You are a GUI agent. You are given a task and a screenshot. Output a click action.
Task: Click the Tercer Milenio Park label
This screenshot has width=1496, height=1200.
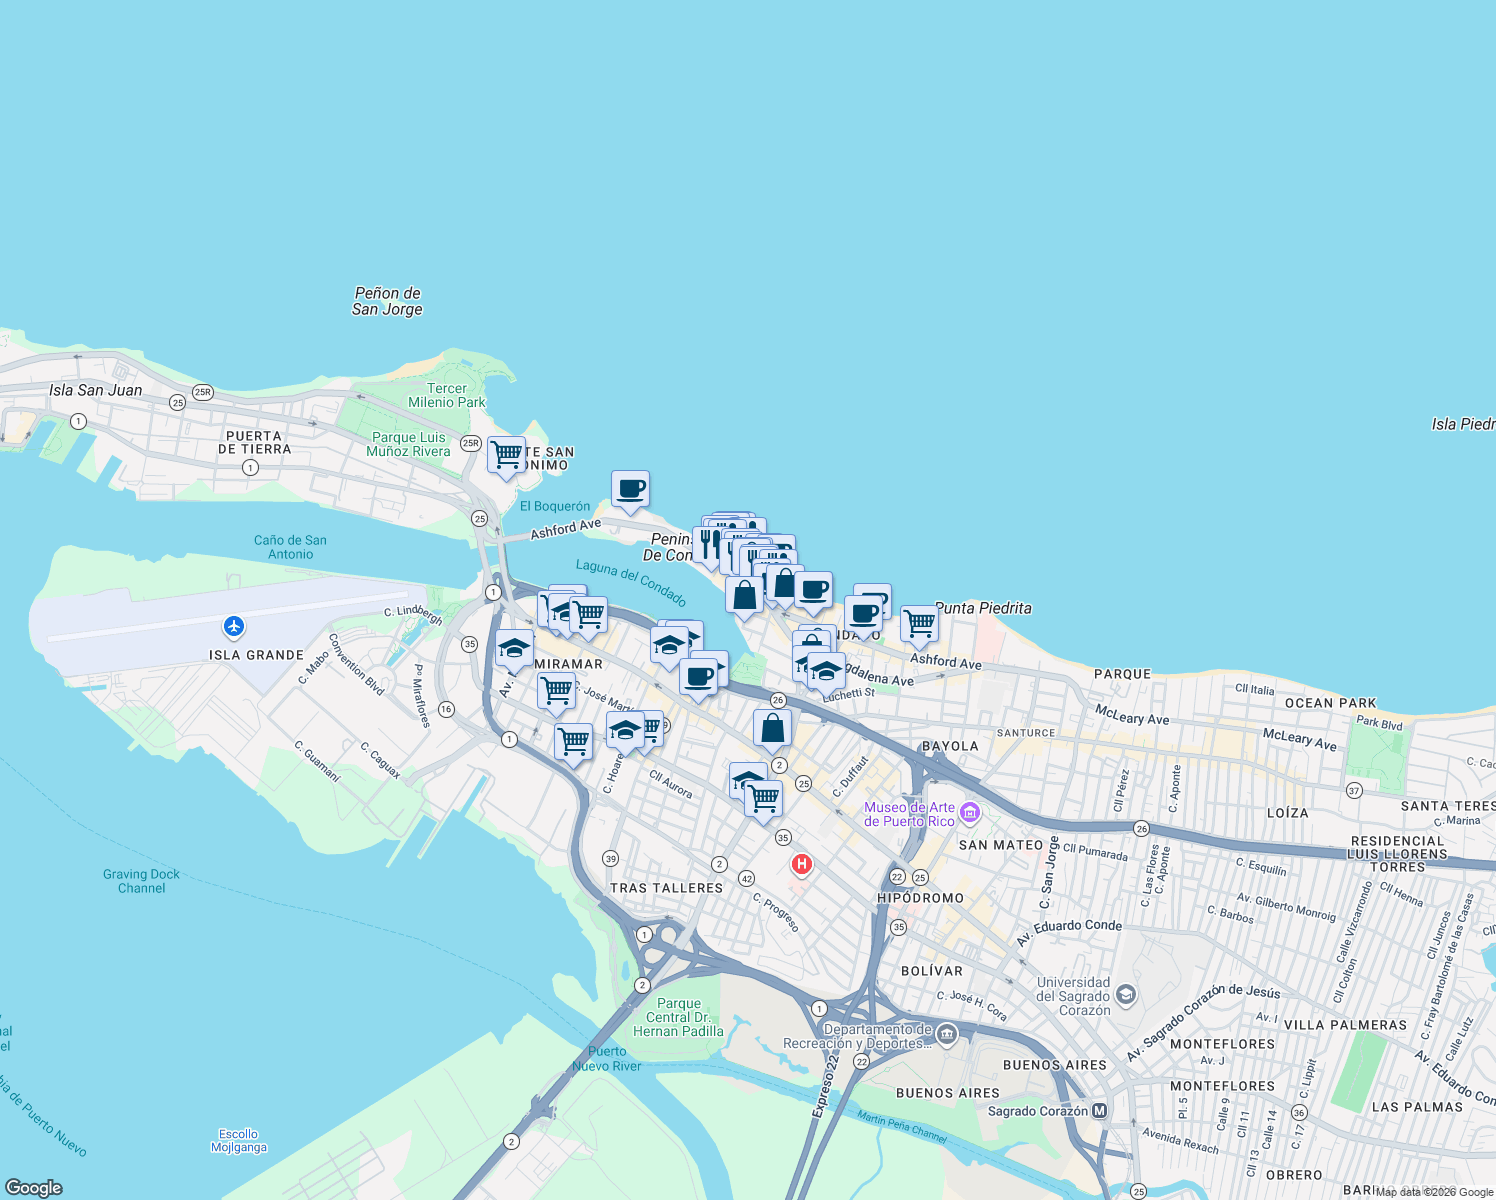click(x=446, y=395)
